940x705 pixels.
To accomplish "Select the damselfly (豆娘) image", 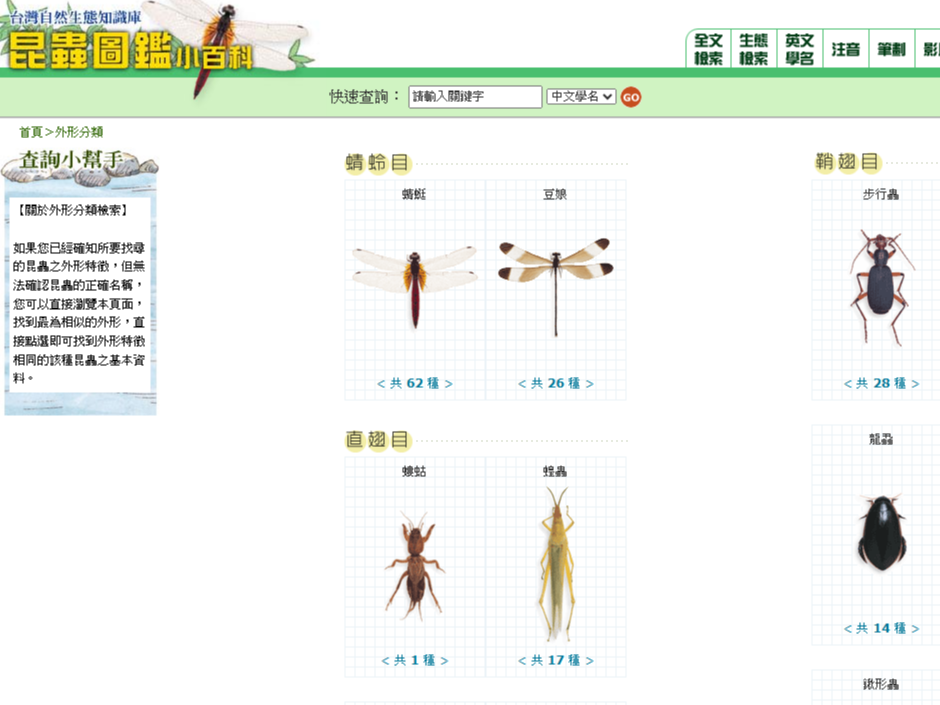I will (556, 286).
